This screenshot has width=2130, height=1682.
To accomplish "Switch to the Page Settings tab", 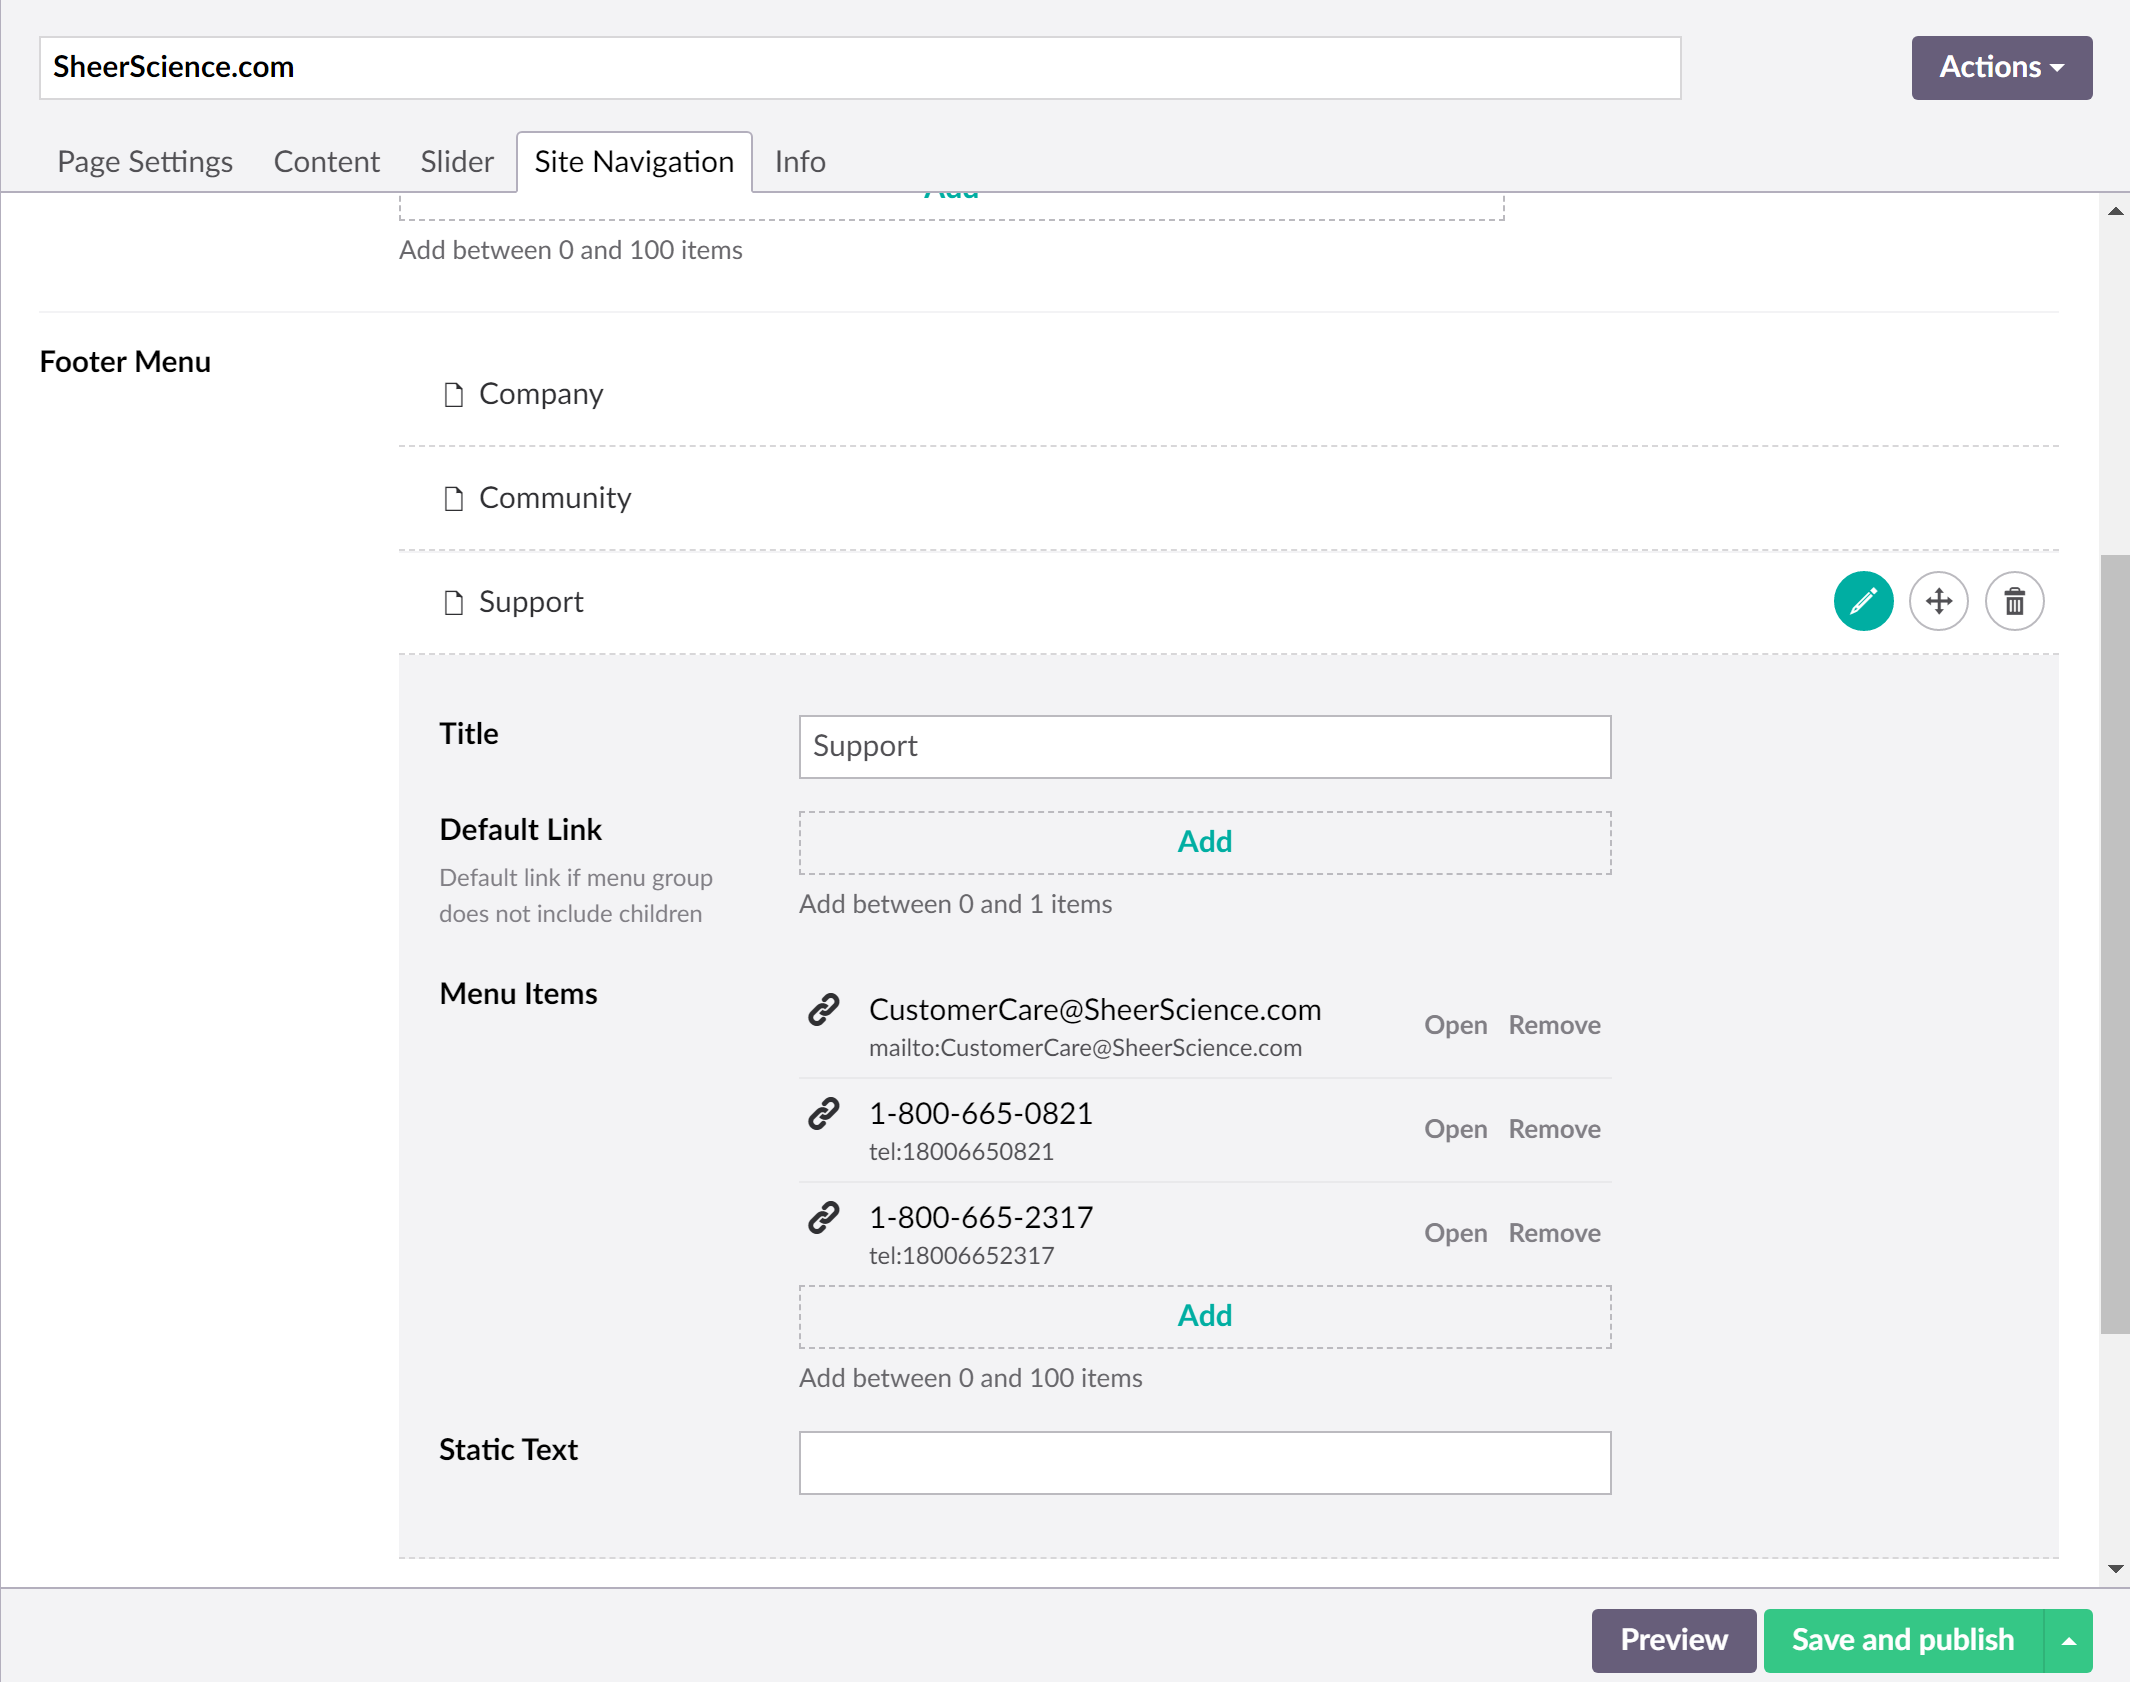I will click(x=144, y=162).
